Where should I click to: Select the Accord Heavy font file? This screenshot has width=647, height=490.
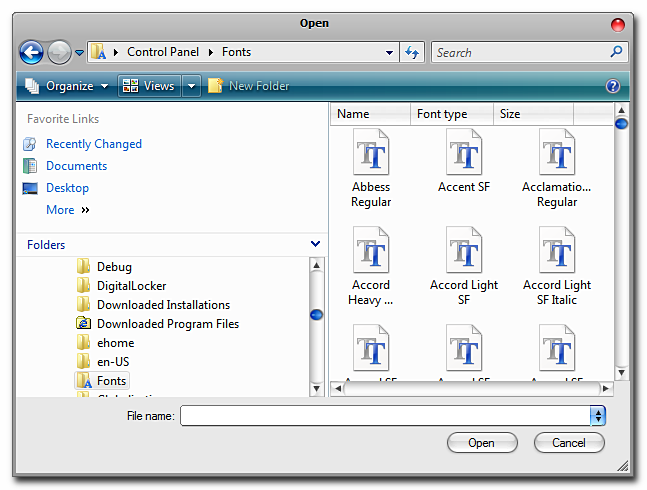pyautogui.click(x=371, y=266)
